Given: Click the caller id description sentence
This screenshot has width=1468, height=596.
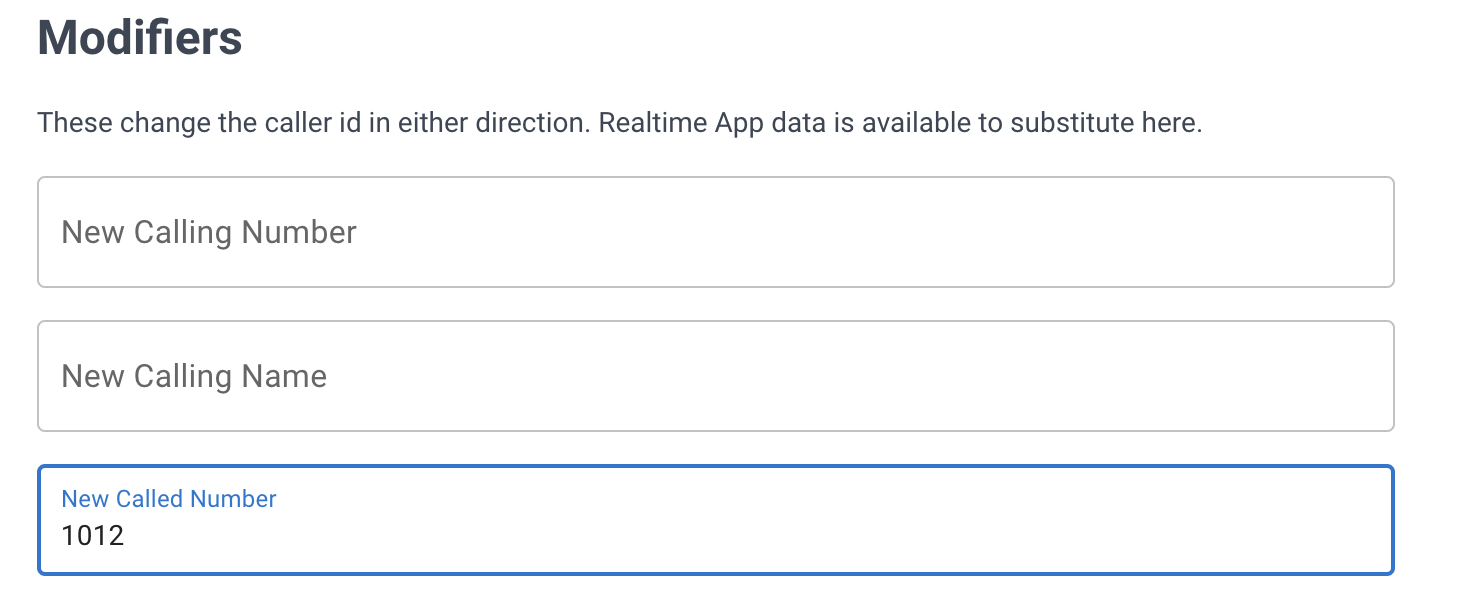Looking at the screenshot, I should 619,124.
